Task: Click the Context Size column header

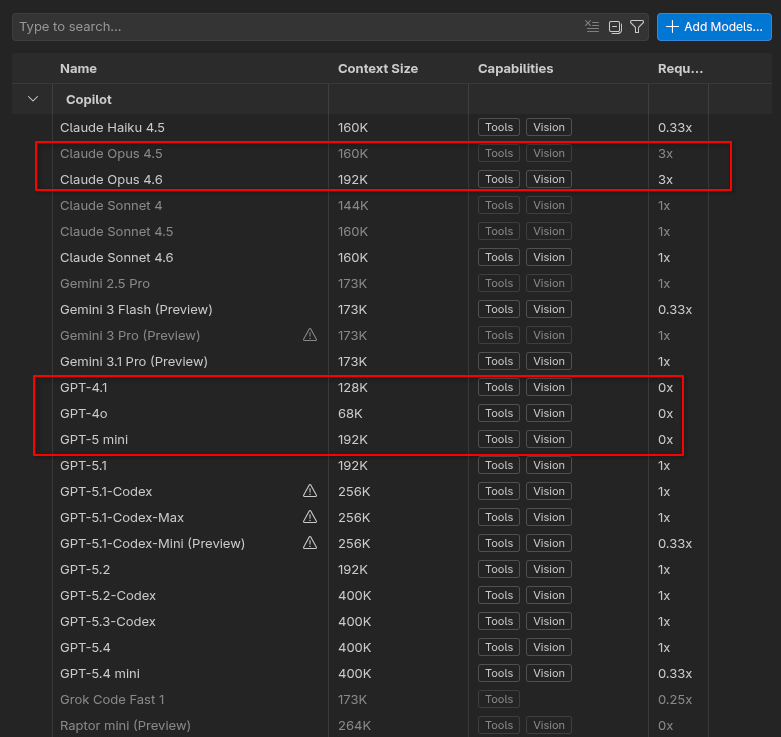Action: (x=378, y=69)
